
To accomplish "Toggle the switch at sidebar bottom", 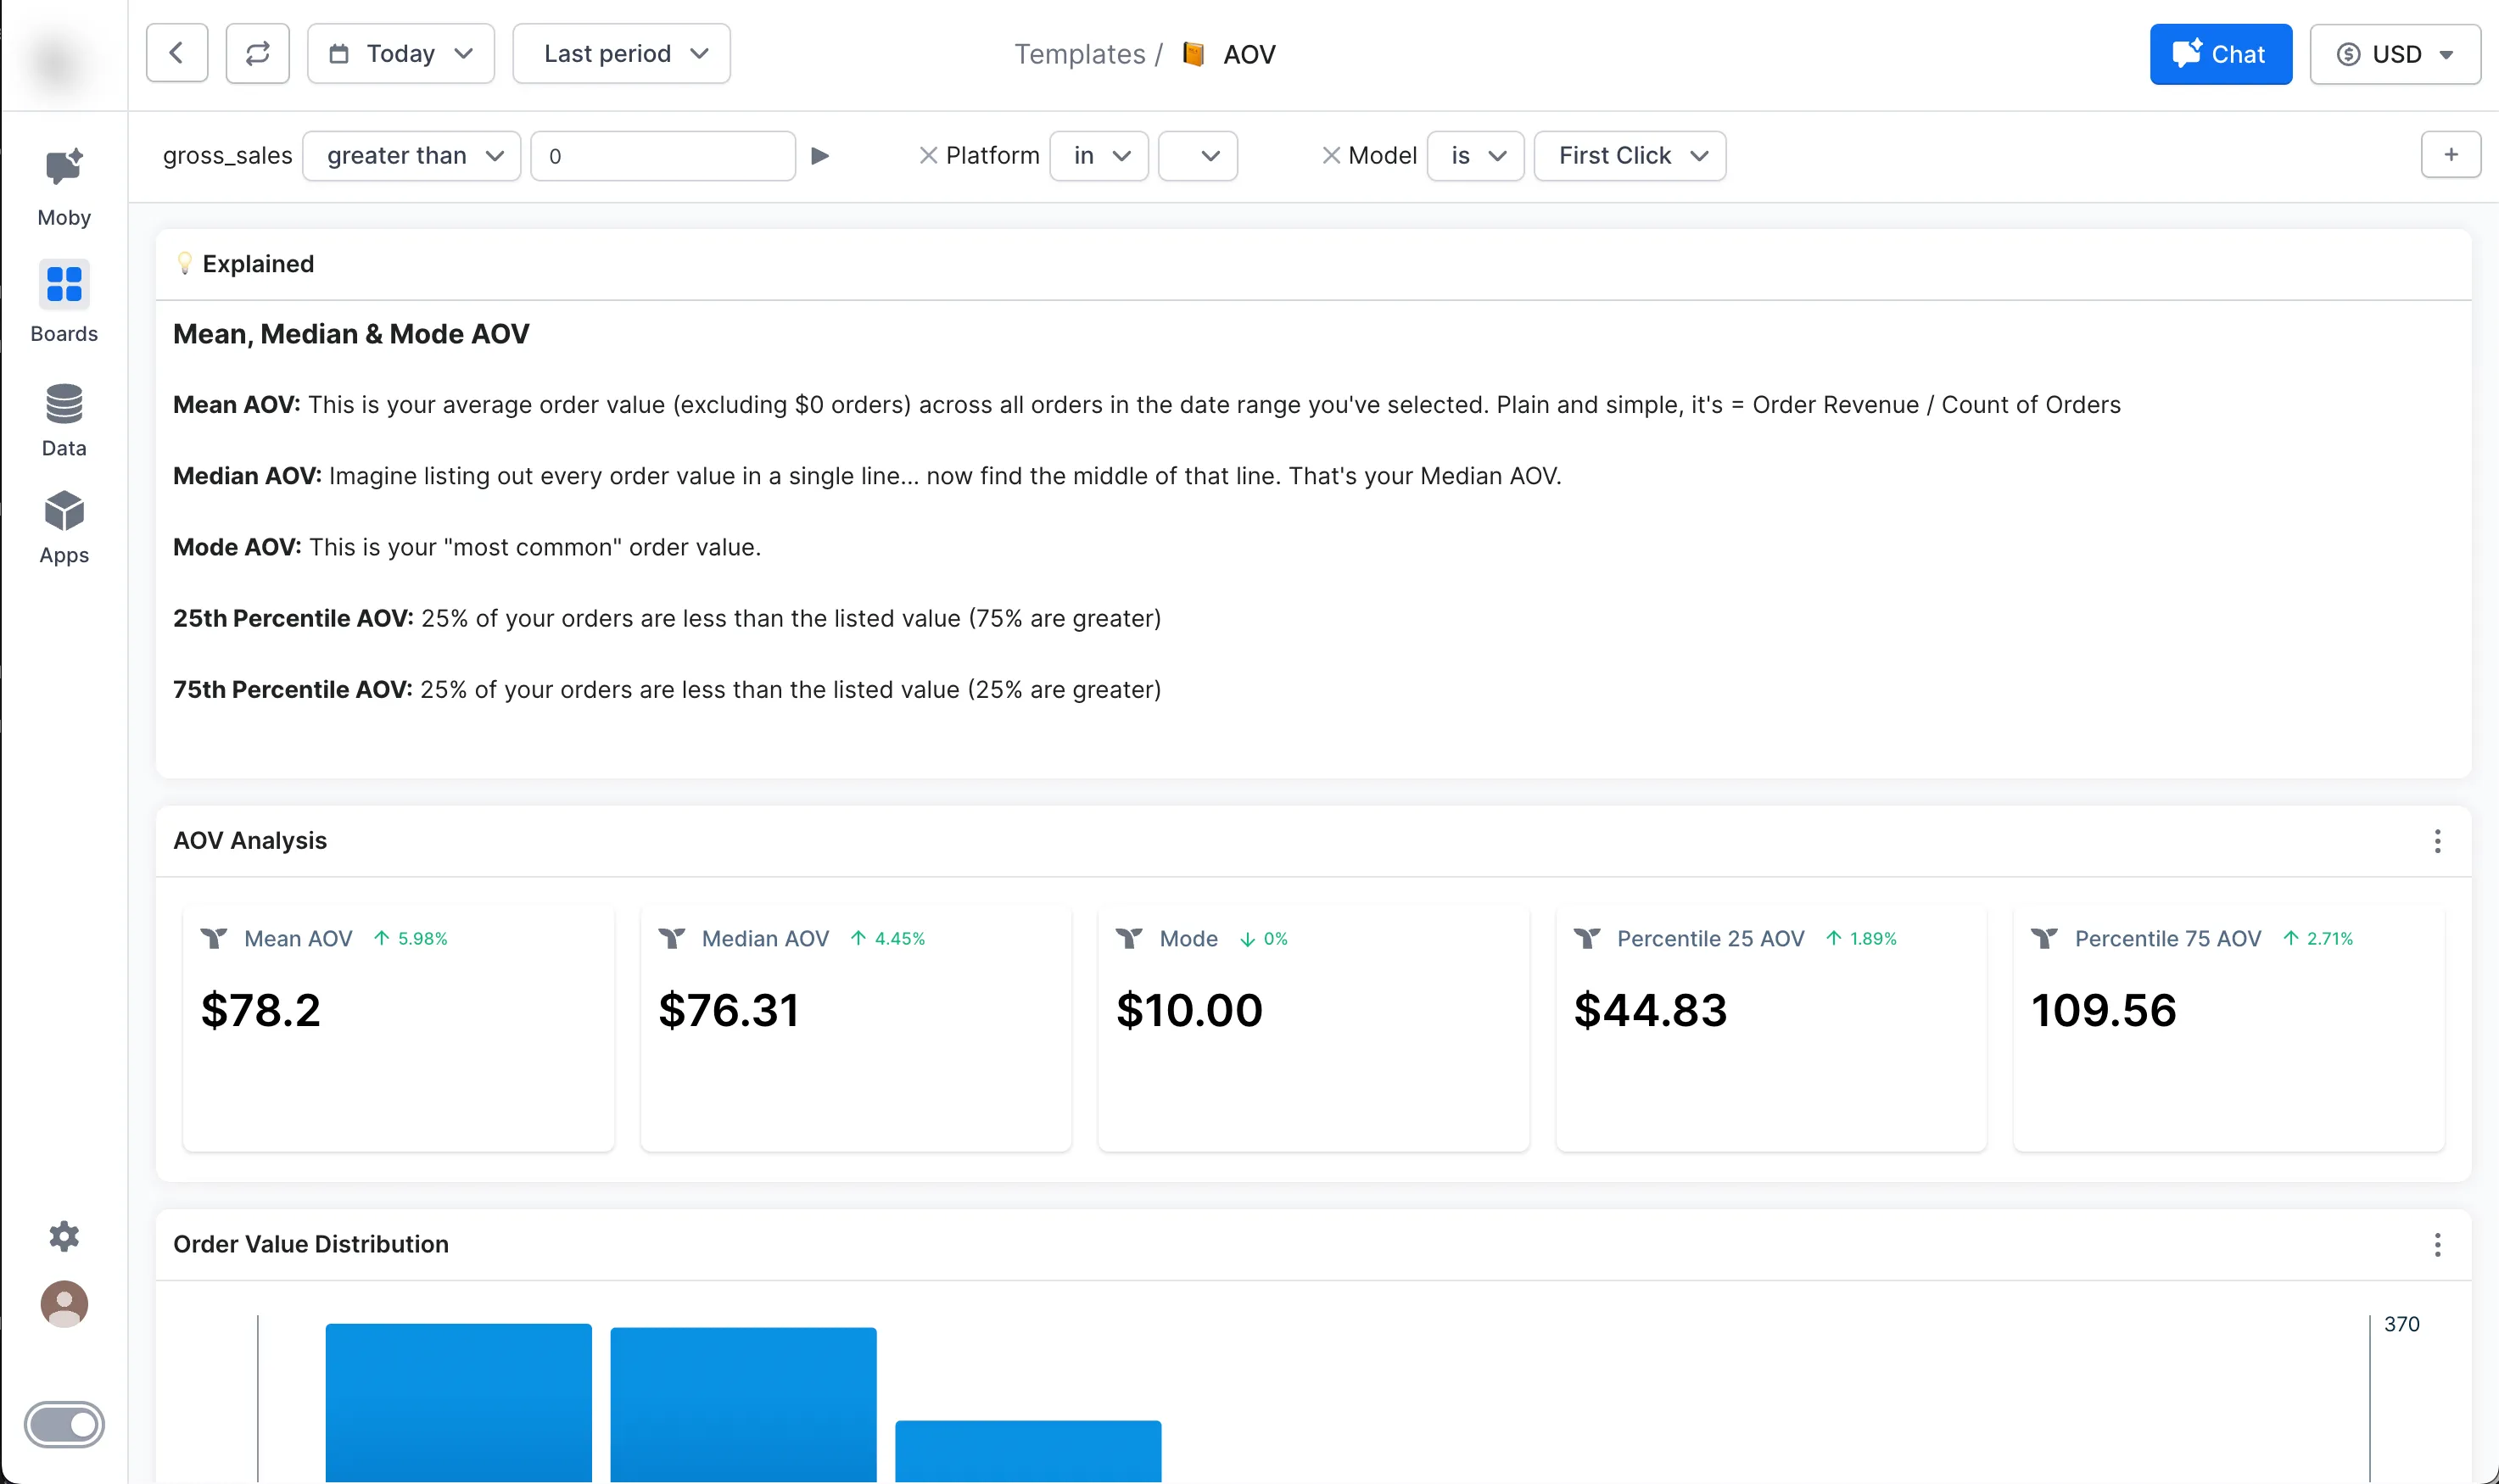I will click(x=64, y=1424).
